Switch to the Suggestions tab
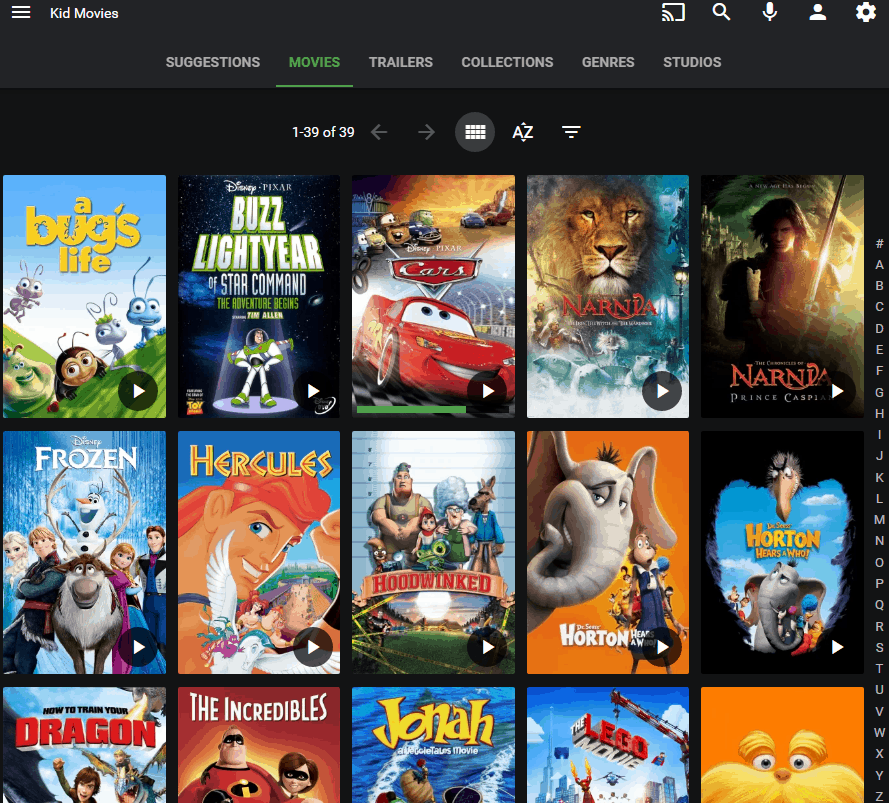The width and height of the screenshot is (889, 803). 213,62
